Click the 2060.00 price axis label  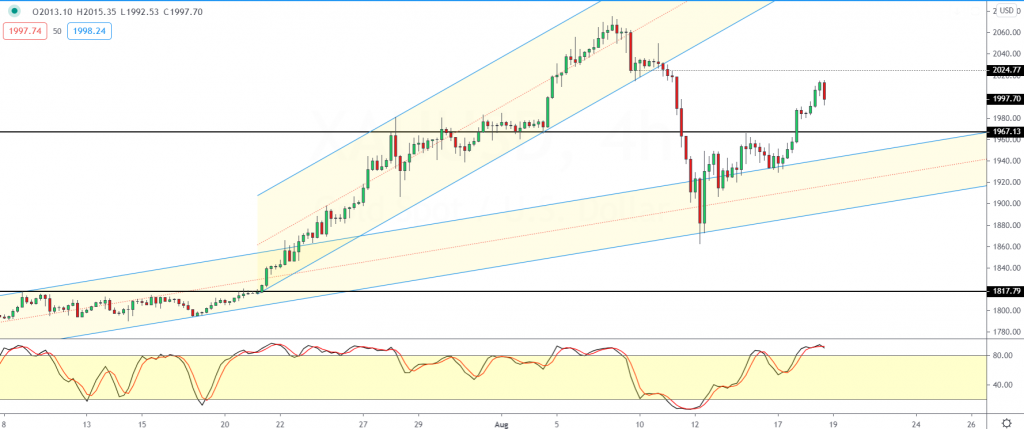pos(1006,33)
